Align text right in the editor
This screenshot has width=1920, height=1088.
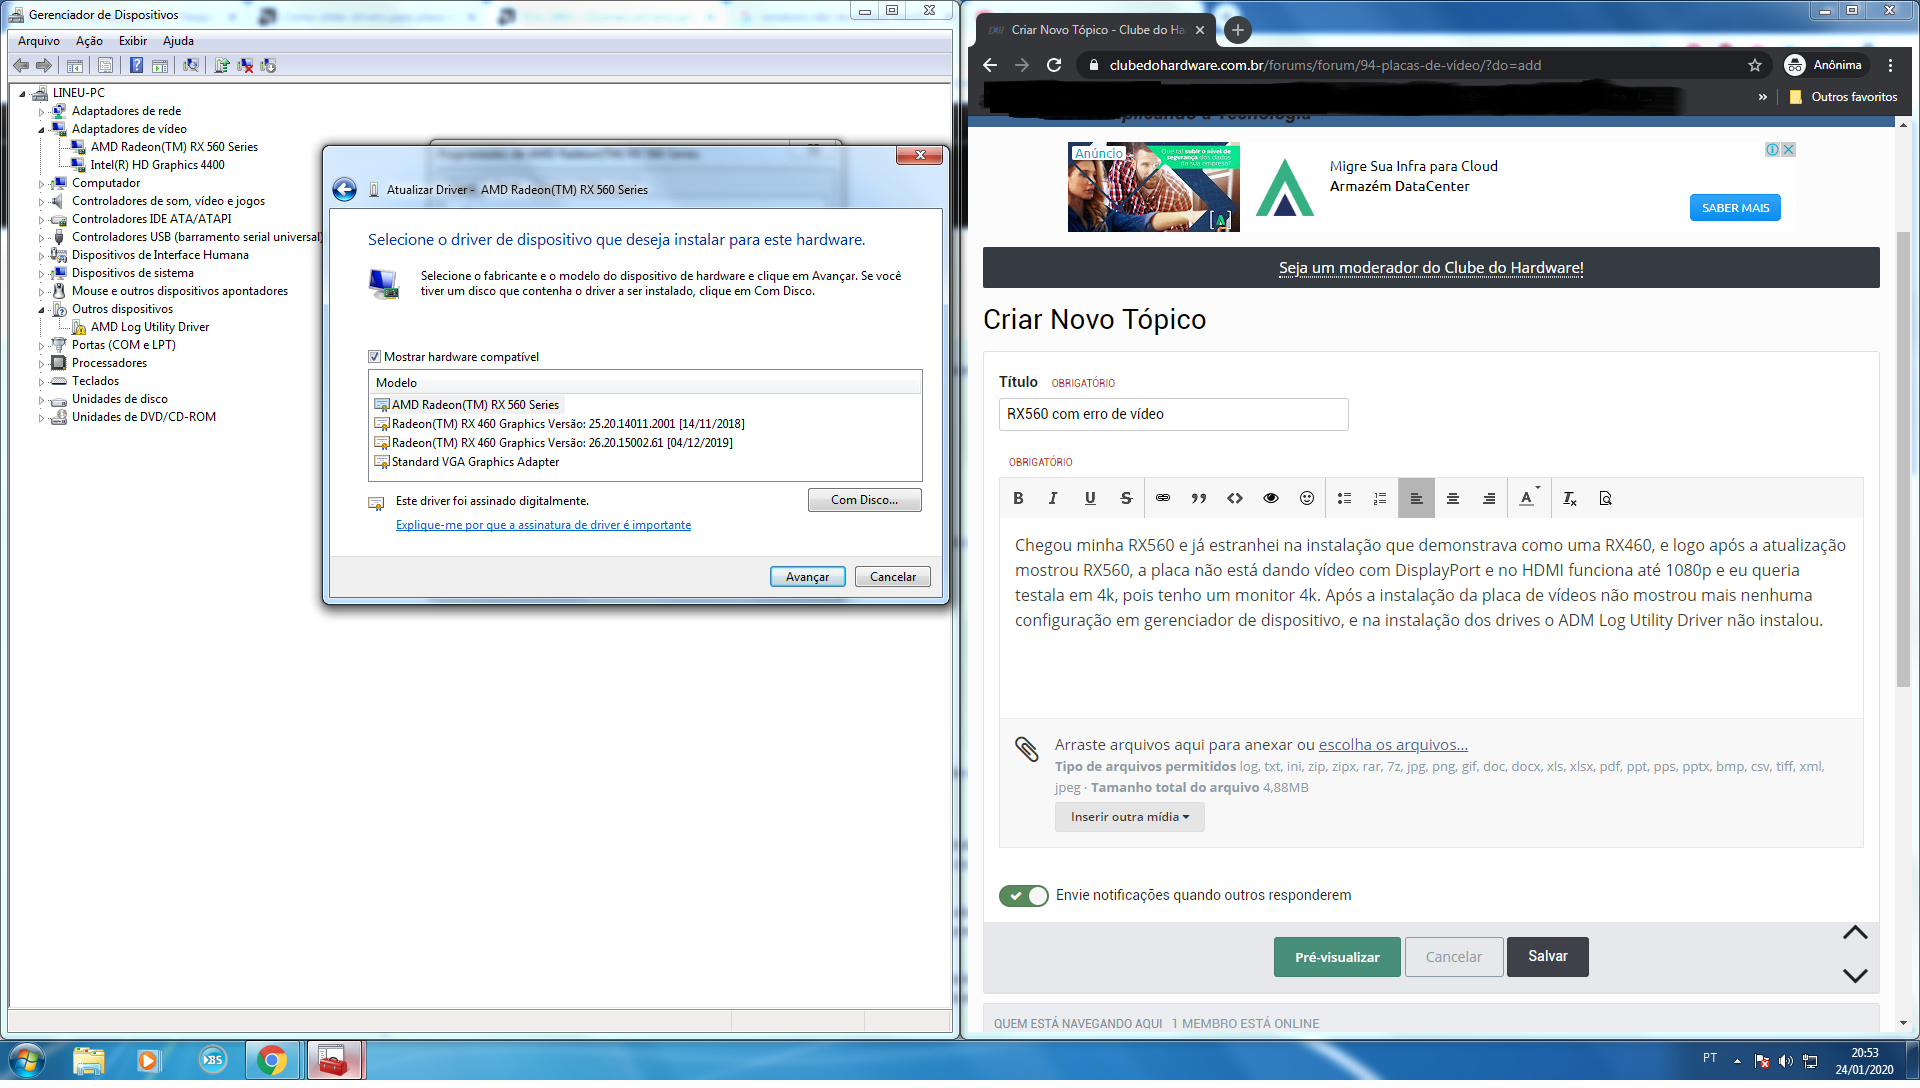pyautogui.click(x=1489, y=498)
